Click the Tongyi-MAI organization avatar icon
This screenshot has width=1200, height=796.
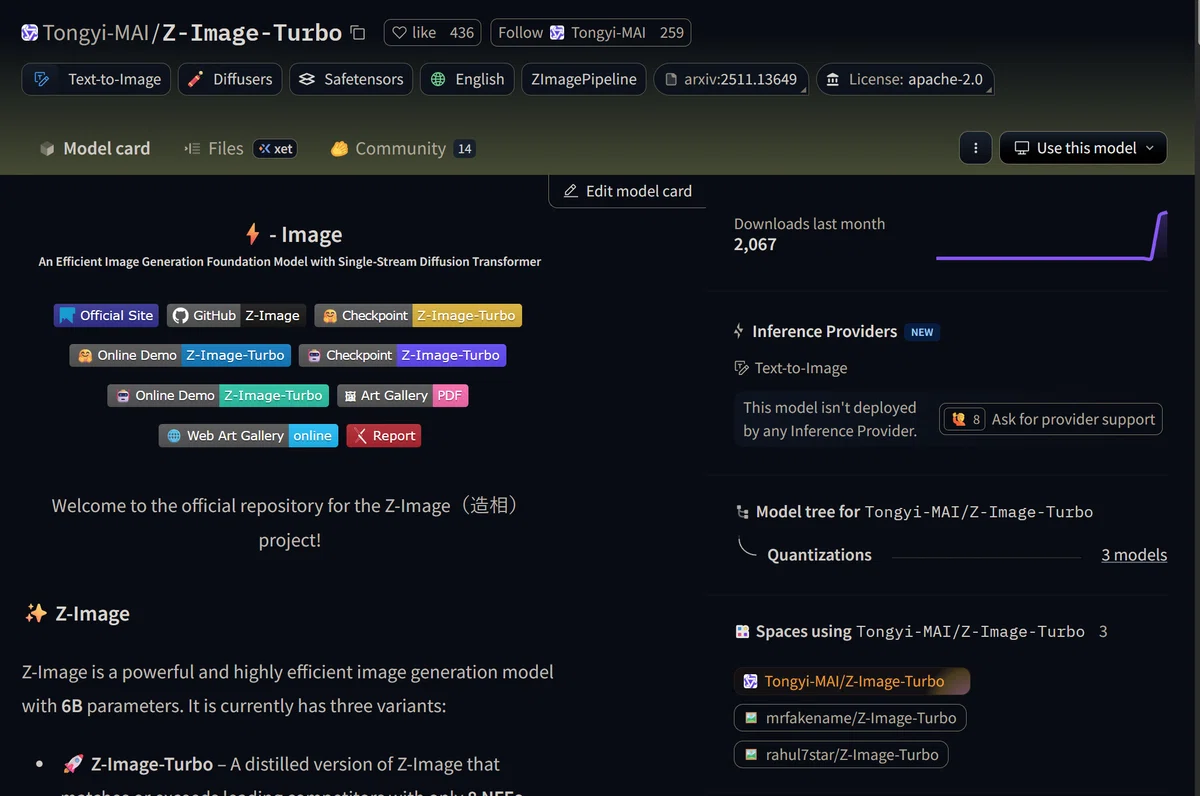(30, 33)
